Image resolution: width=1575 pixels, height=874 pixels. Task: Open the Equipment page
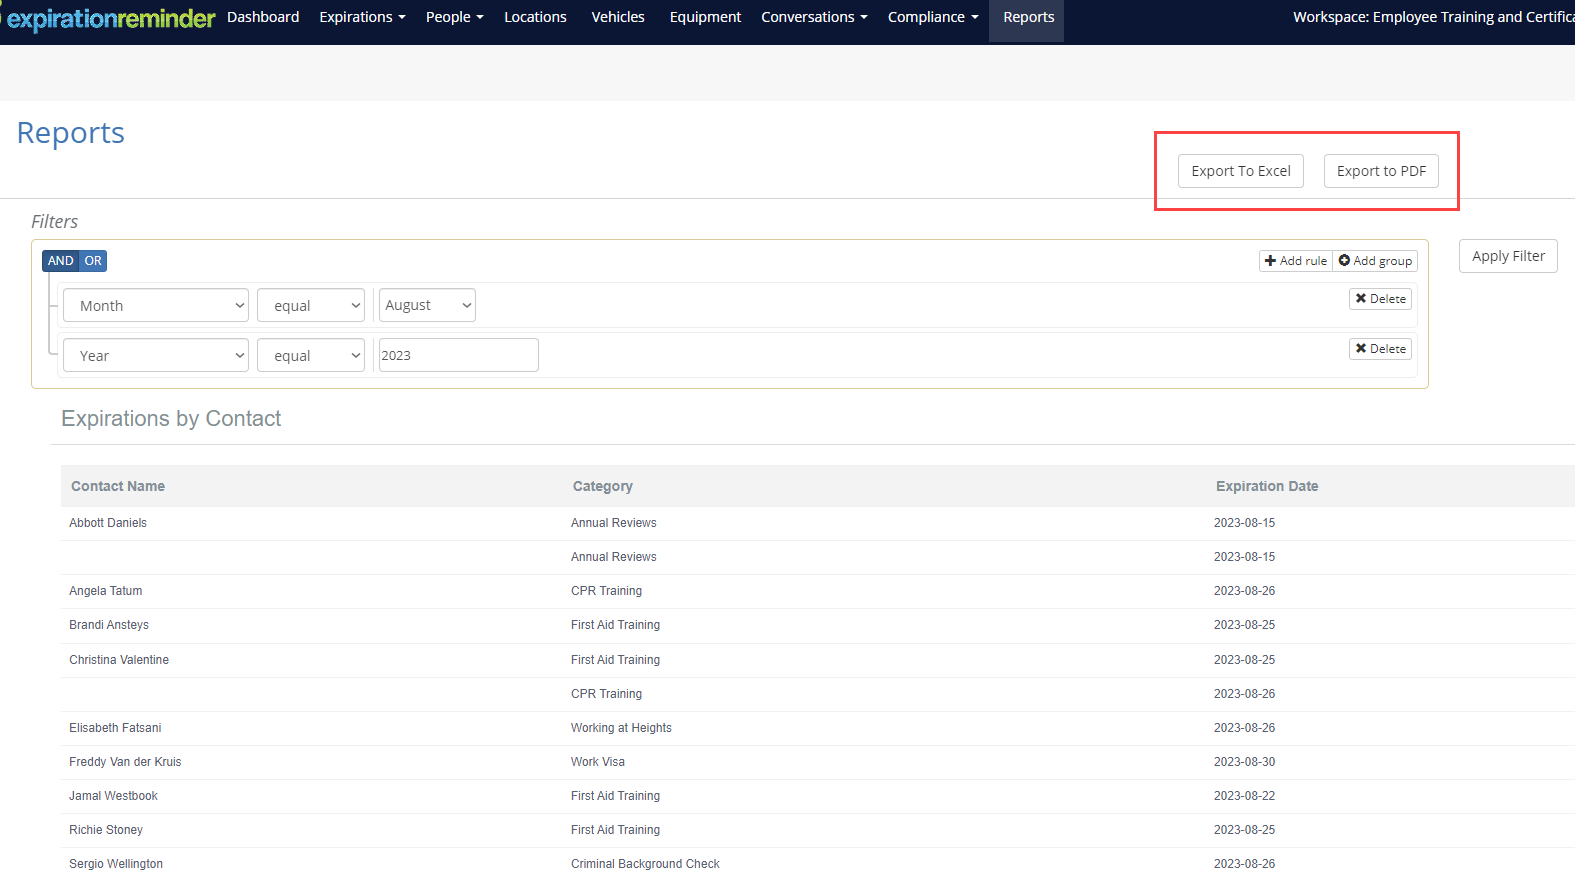point(705,17)
